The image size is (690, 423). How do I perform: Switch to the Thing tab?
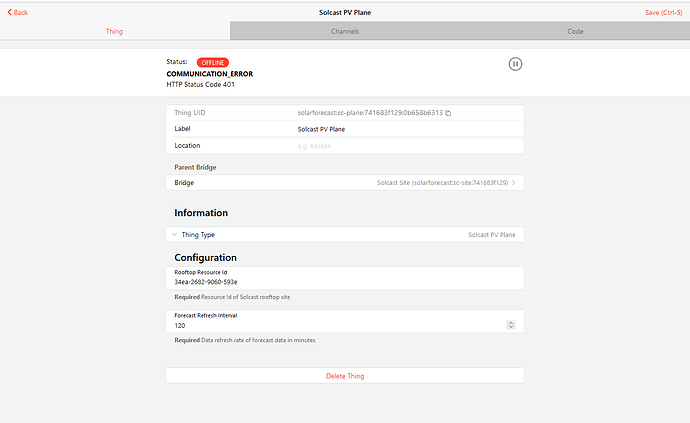coord(114,31)
